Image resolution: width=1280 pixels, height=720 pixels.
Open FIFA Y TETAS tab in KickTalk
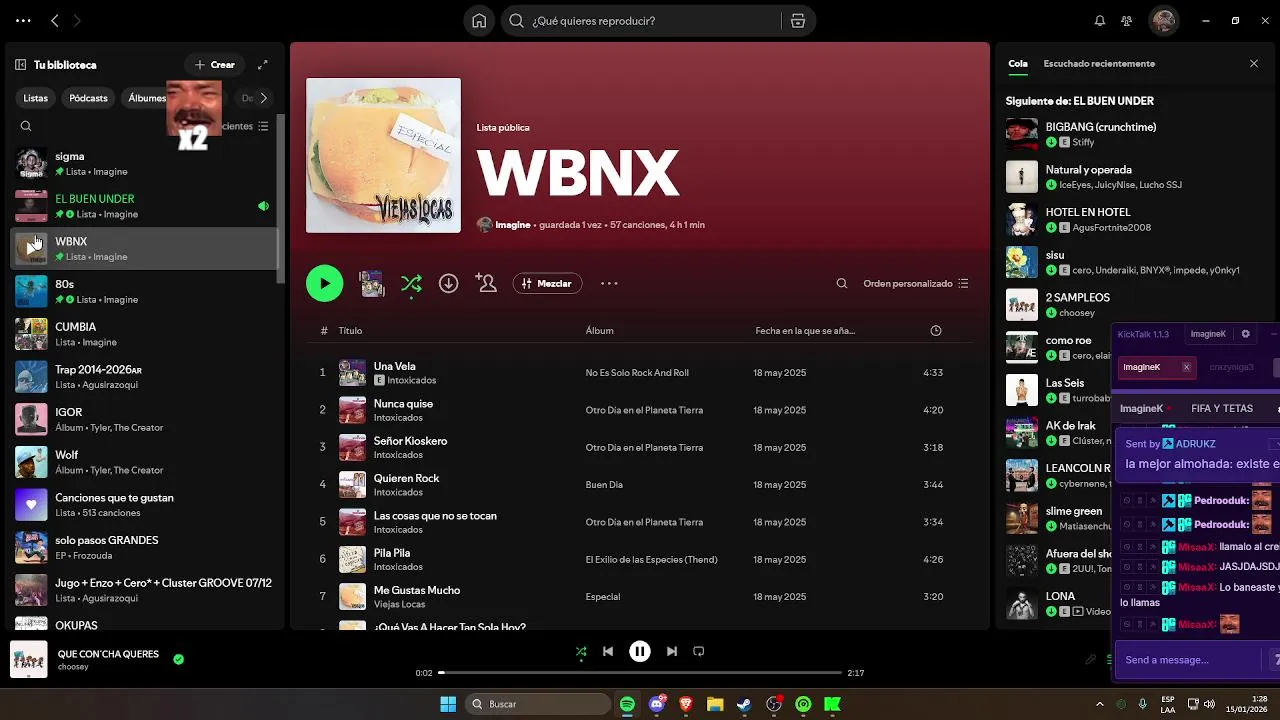pos(1222,408)
